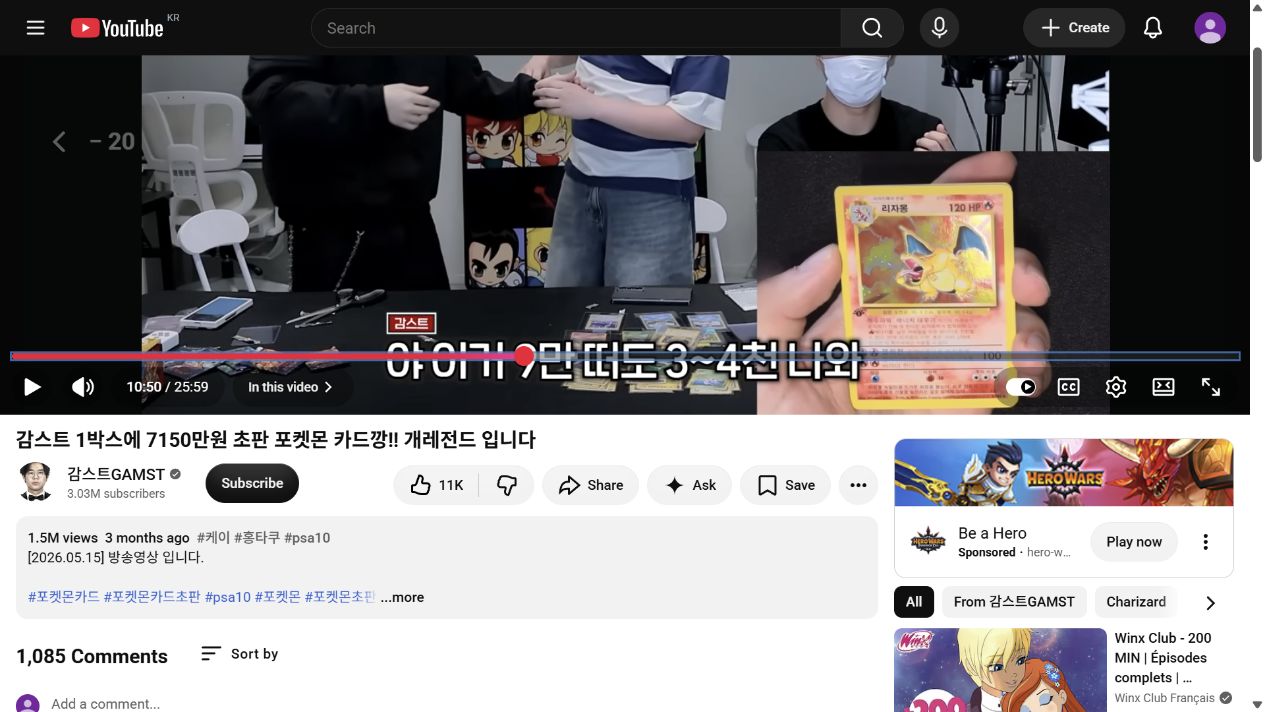Toggle the autoplay switch
Image resolution: width=1265 pixels, height=712 pixels.
click(x=1021, y=387)
